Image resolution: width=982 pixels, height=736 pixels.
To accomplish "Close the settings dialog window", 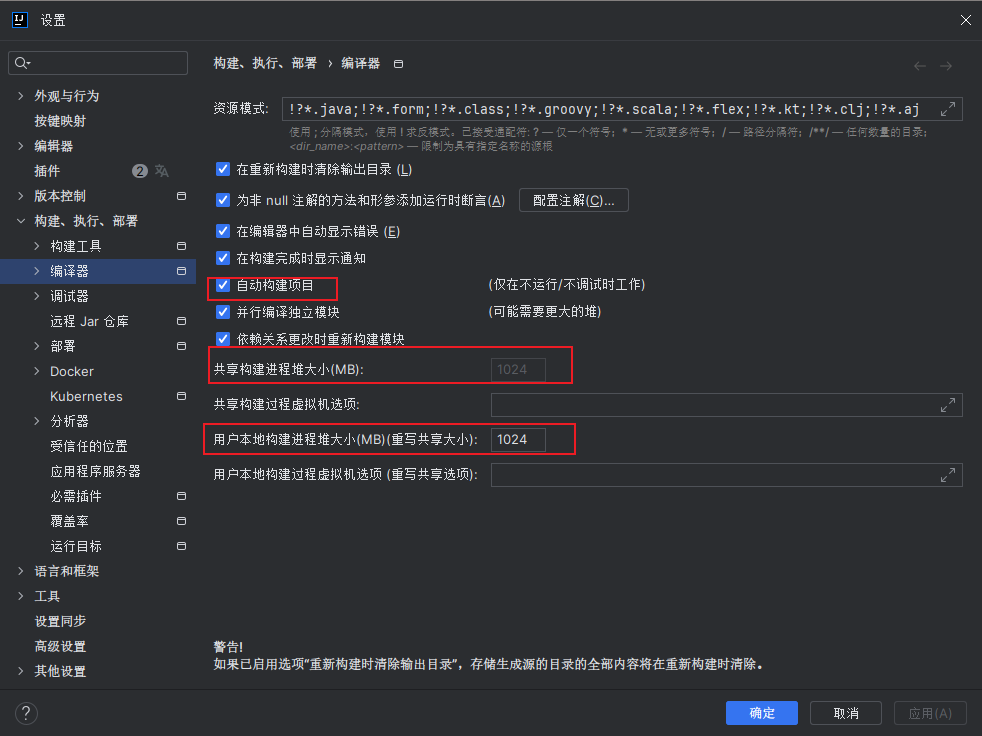I will pos(965,20).
